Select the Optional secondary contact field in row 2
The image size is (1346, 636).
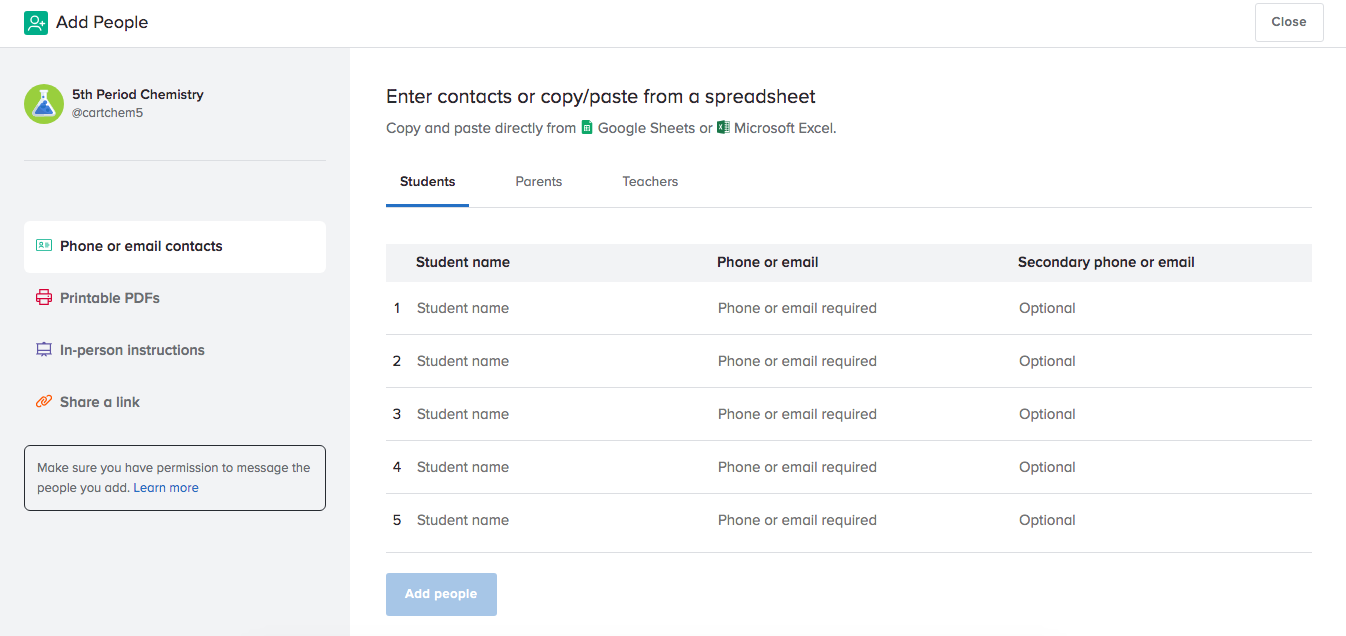1161,361
